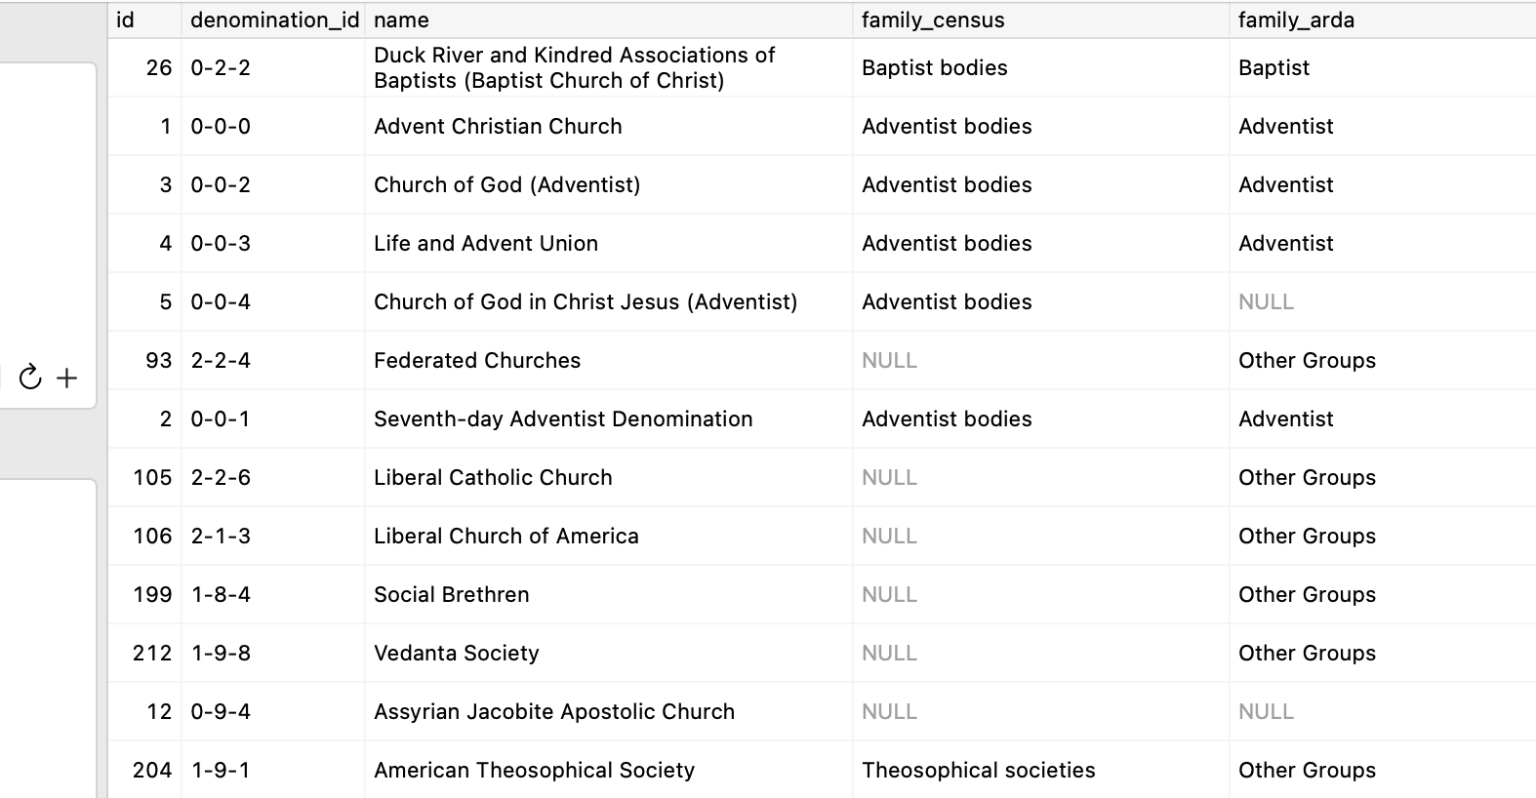
Task: Sort by the id column header
Action: 126,20
